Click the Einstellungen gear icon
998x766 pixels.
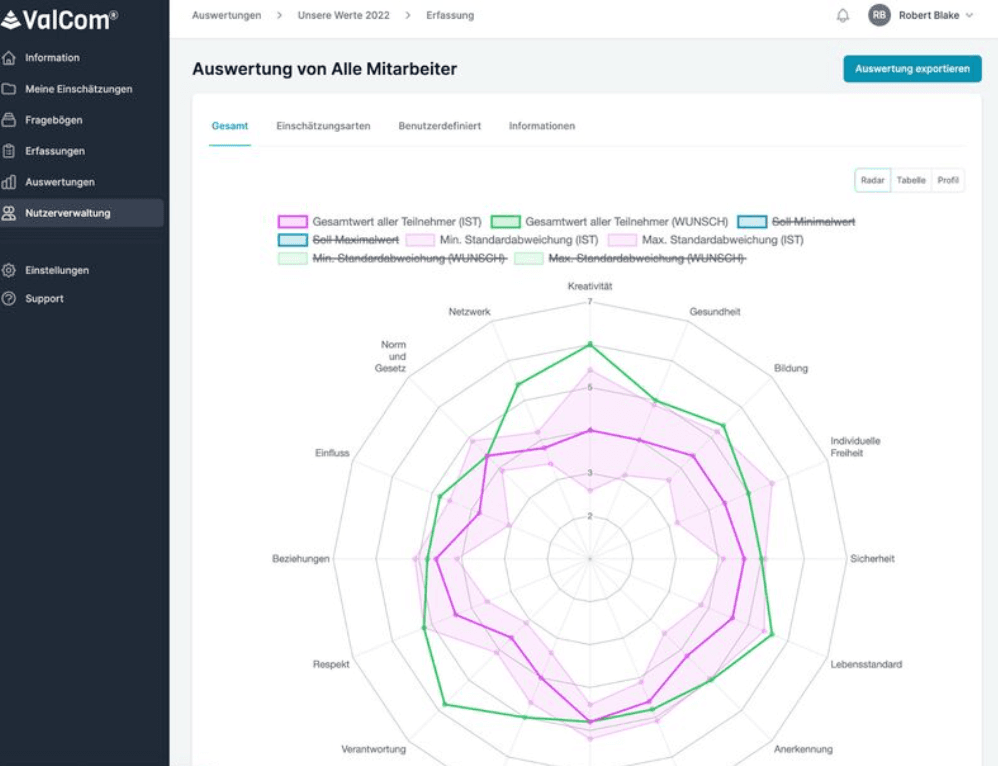(9, 270)
